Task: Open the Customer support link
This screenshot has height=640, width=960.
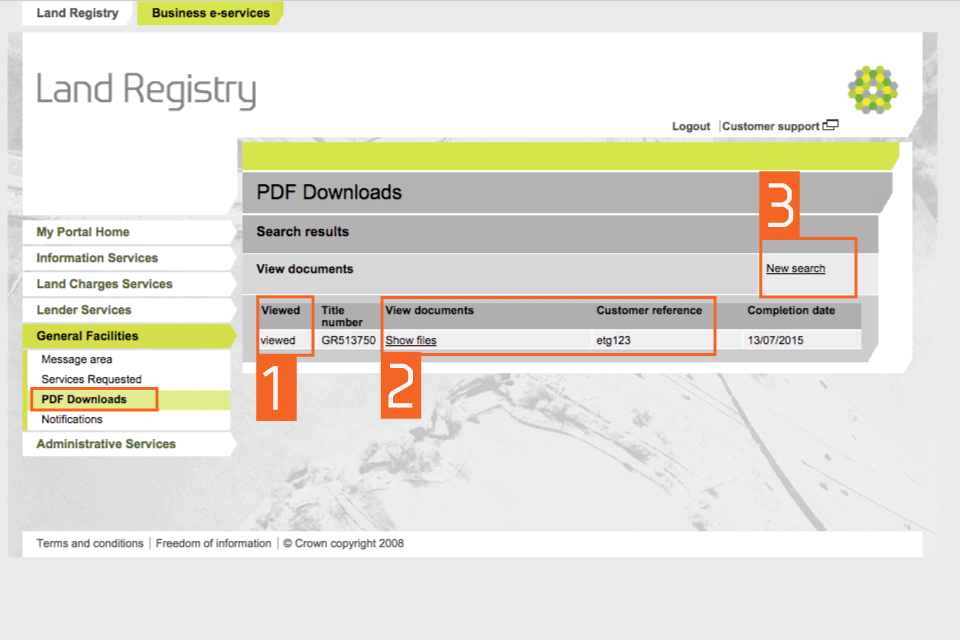Action: tap(770, 126)
